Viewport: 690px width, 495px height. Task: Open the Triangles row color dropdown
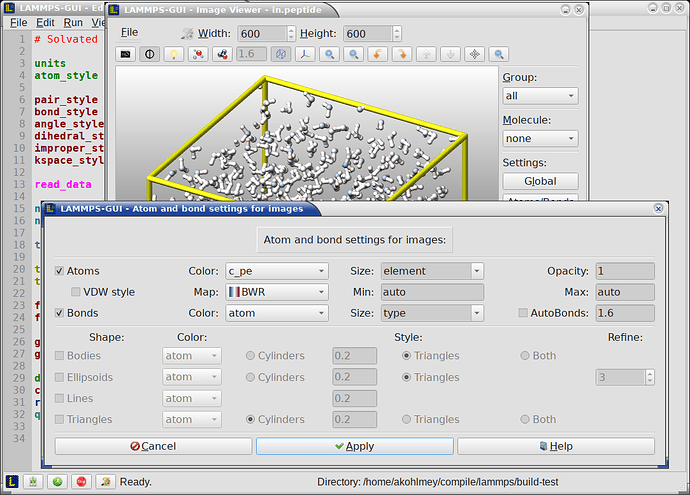[191, 419]
